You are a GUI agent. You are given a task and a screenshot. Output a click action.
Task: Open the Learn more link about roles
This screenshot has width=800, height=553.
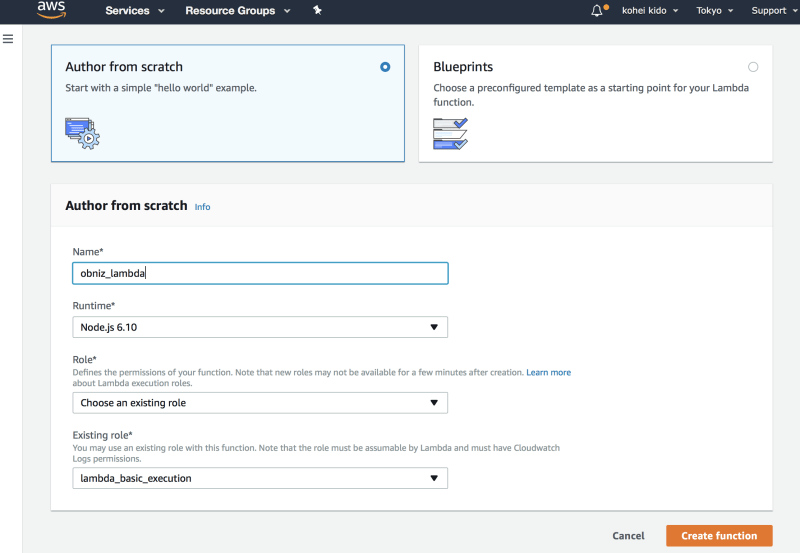coord(548,372)
